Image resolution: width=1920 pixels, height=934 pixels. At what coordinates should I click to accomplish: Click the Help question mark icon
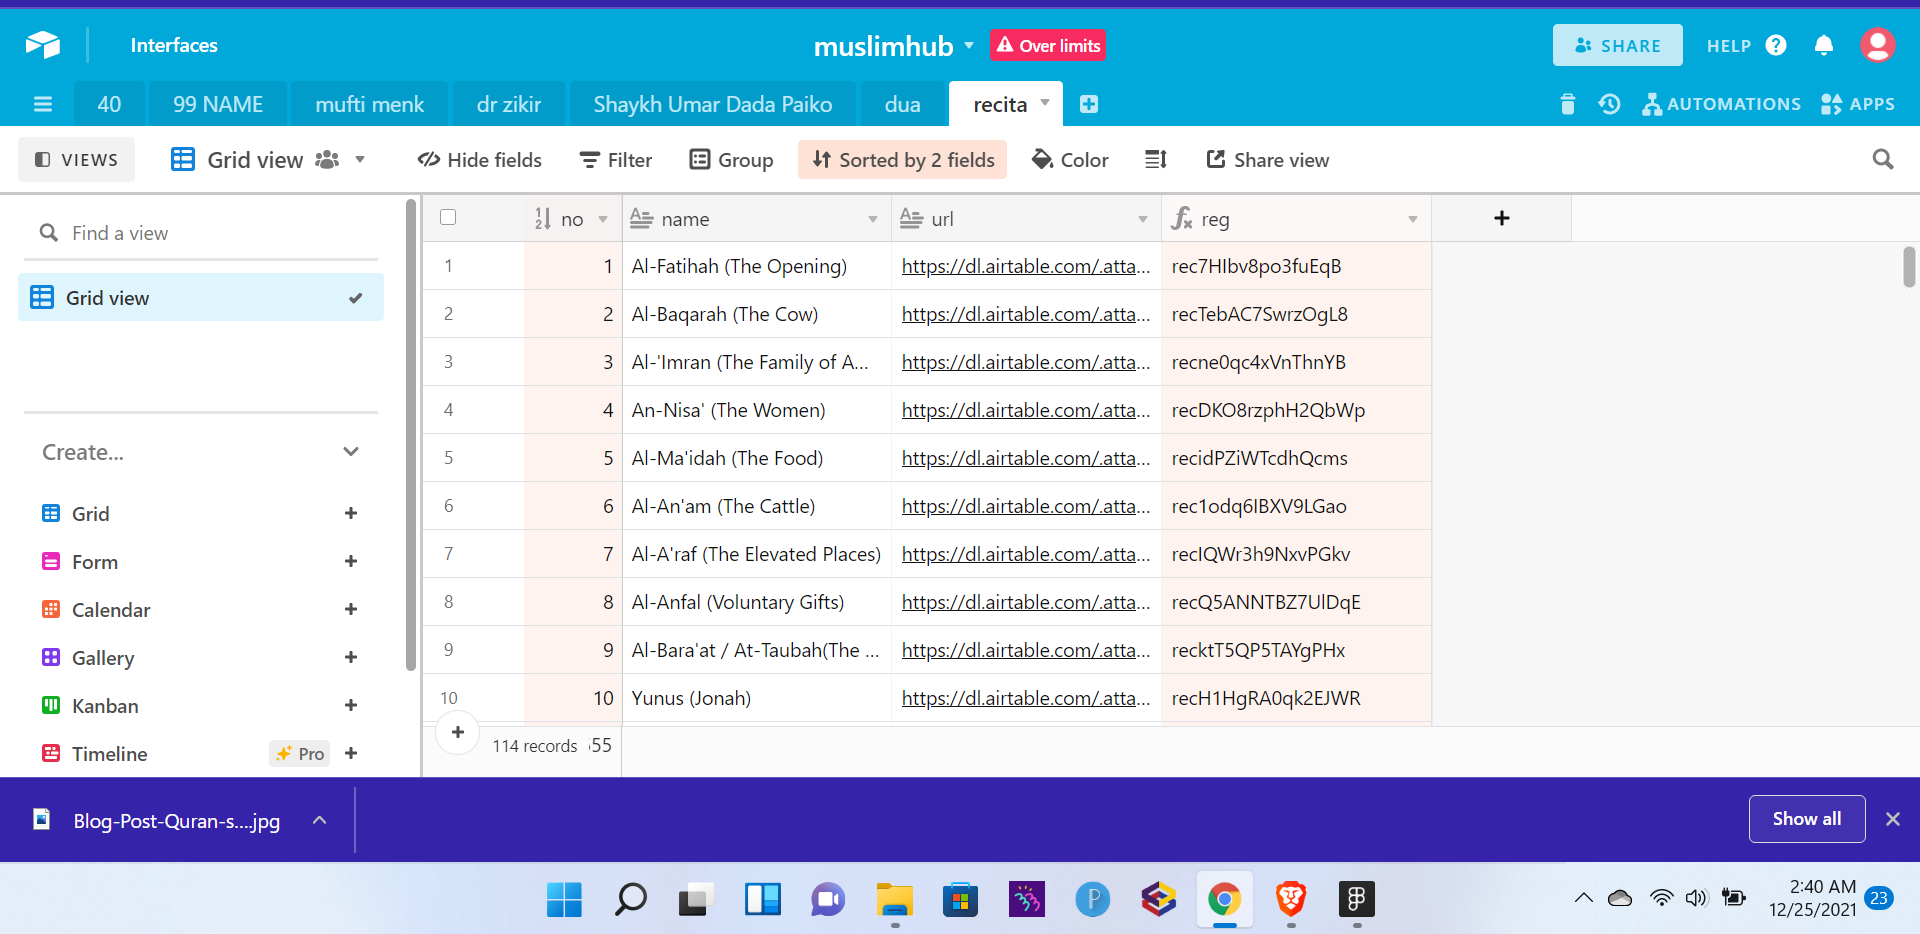(x=1776, y=45)
